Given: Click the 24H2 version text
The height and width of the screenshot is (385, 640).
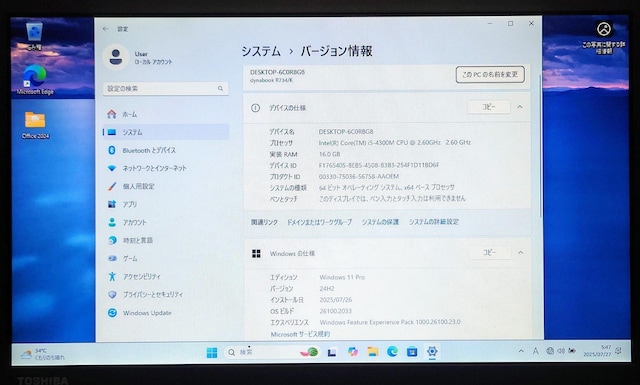Looking at the screenshot, I should [327, 289].
